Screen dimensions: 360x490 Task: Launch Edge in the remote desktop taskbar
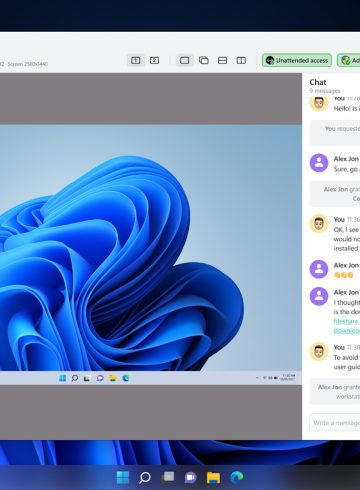126,378
